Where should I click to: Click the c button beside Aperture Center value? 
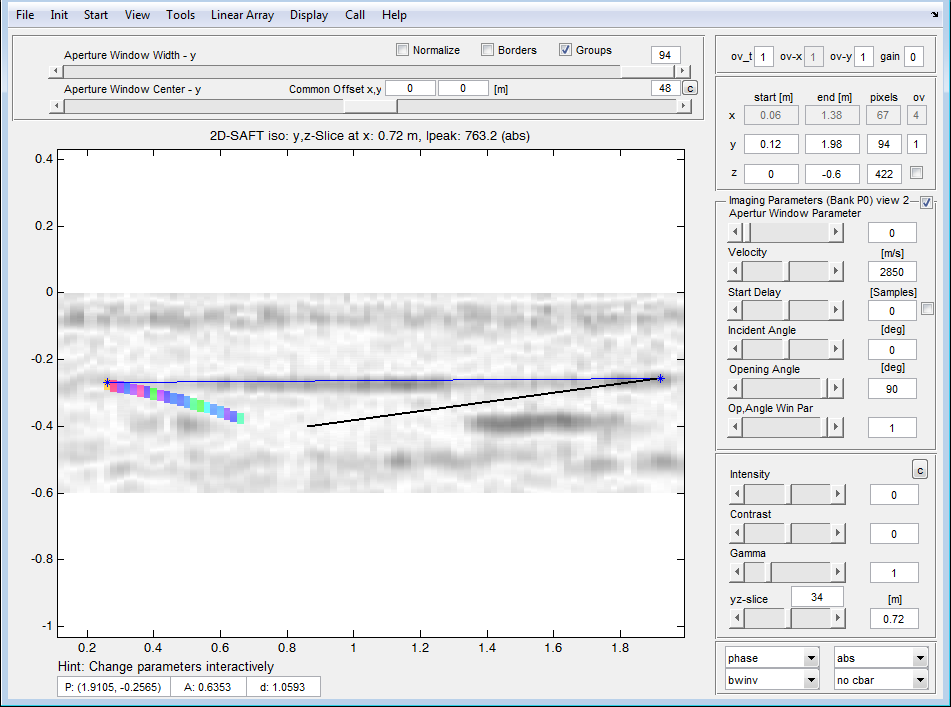click(x=690, y=89)
